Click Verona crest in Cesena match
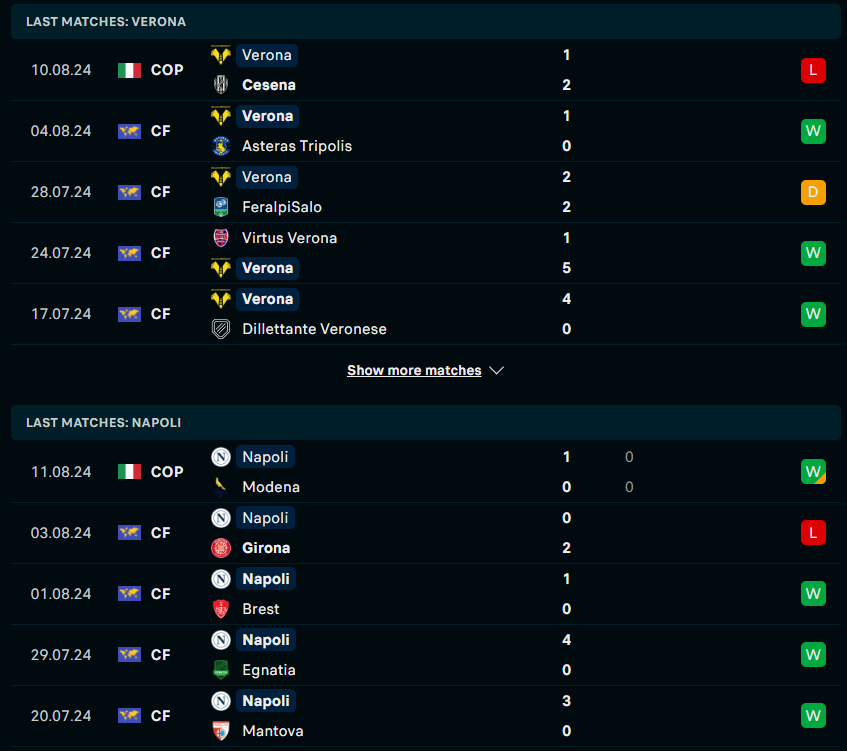The width and height of the screenshot is (847, 751). (220, 55)
